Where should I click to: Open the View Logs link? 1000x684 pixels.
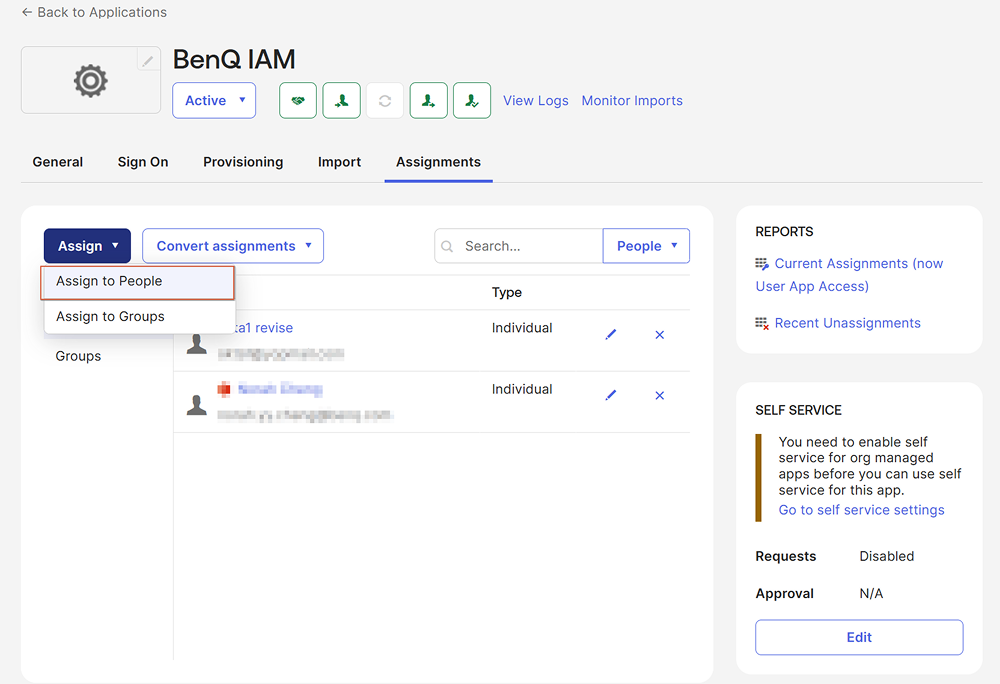coord(535,101)
